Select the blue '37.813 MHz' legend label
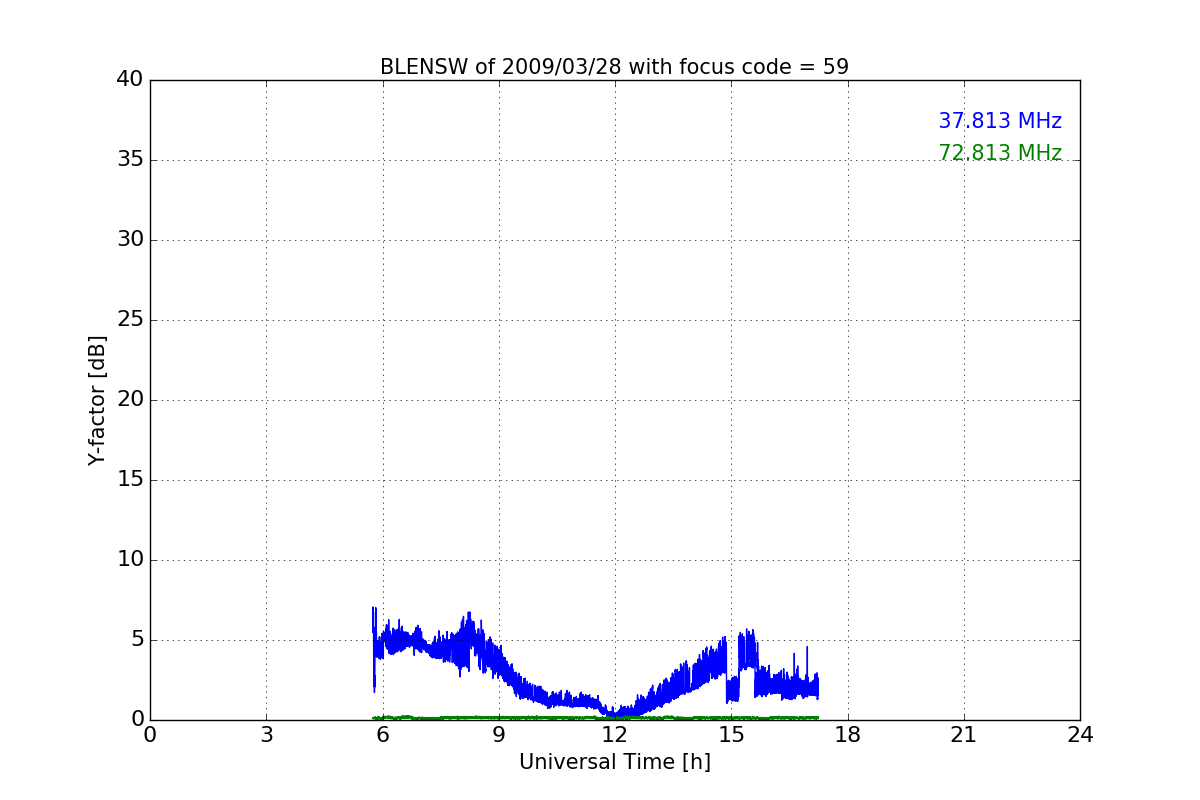 click(x=1000, y=121)
